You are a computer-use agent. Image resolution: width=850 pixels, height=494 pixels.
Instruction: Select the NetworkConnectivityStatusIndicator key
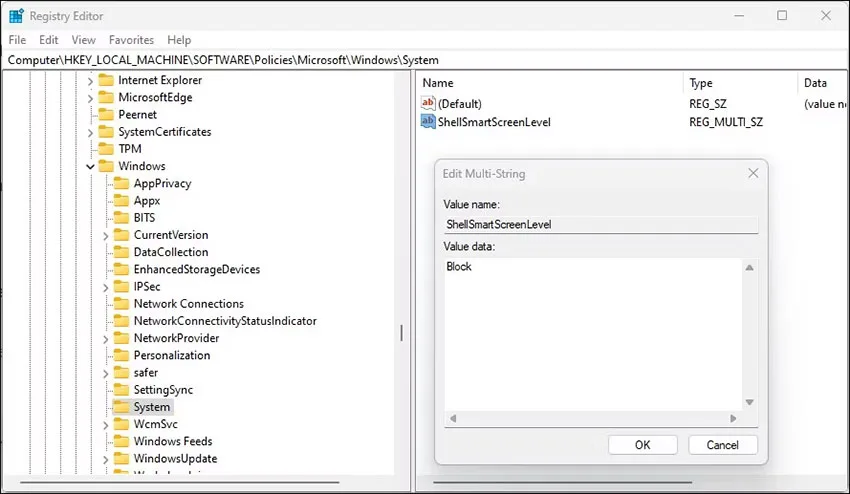225,321
